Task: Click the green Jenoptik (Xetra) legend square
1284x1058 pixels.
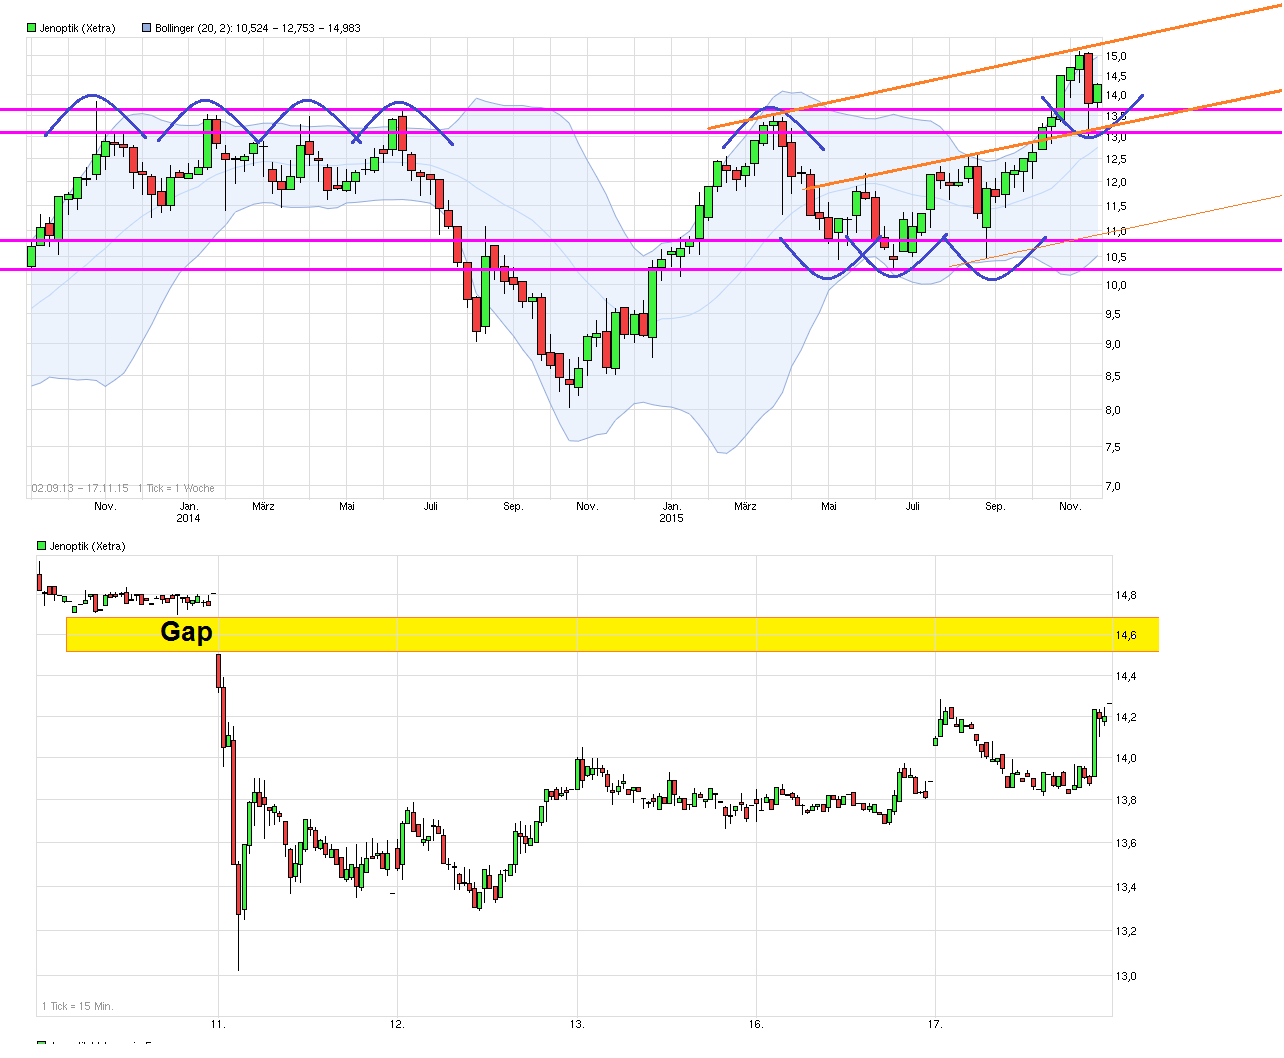Action: 30,27
